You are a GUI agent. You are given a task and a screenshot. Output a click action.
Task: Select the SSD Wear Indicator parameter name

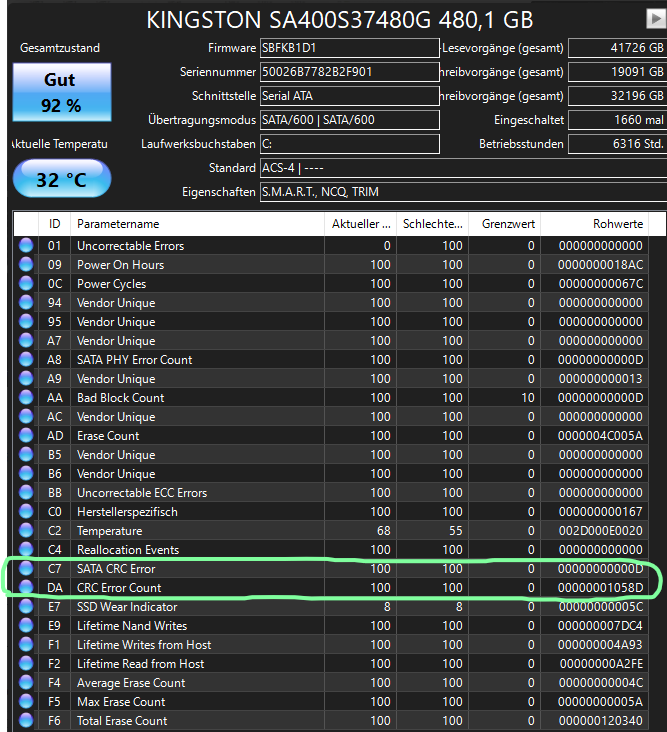(127, 607)
